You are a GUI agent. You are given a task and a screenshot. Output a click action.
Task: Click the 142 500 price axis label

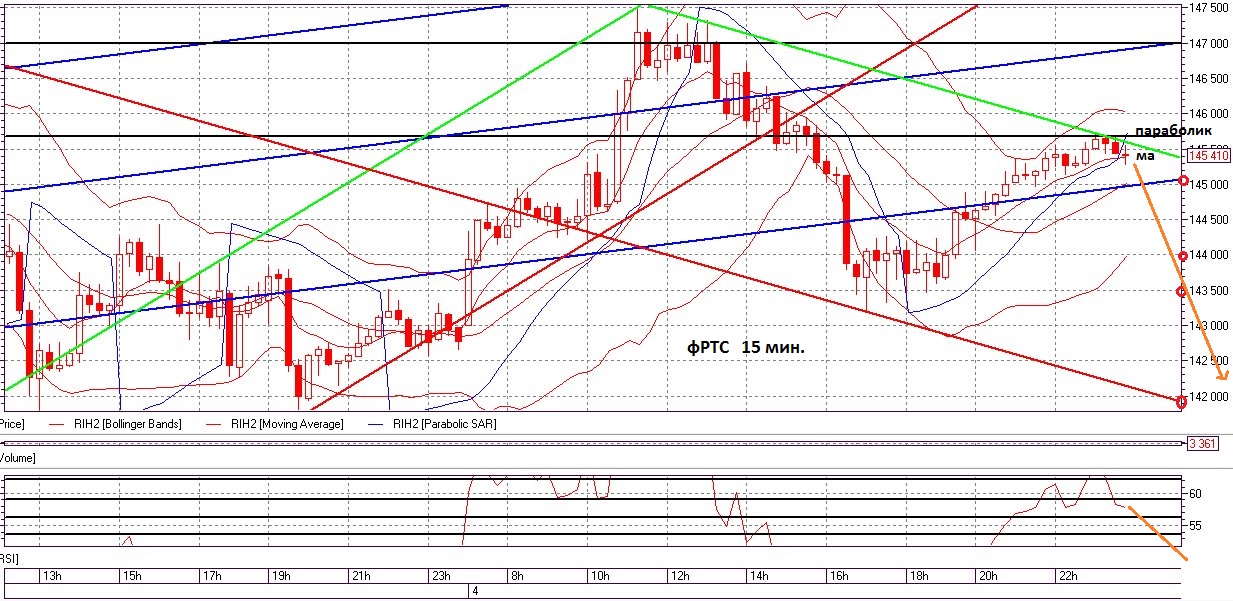[1209, 360]
